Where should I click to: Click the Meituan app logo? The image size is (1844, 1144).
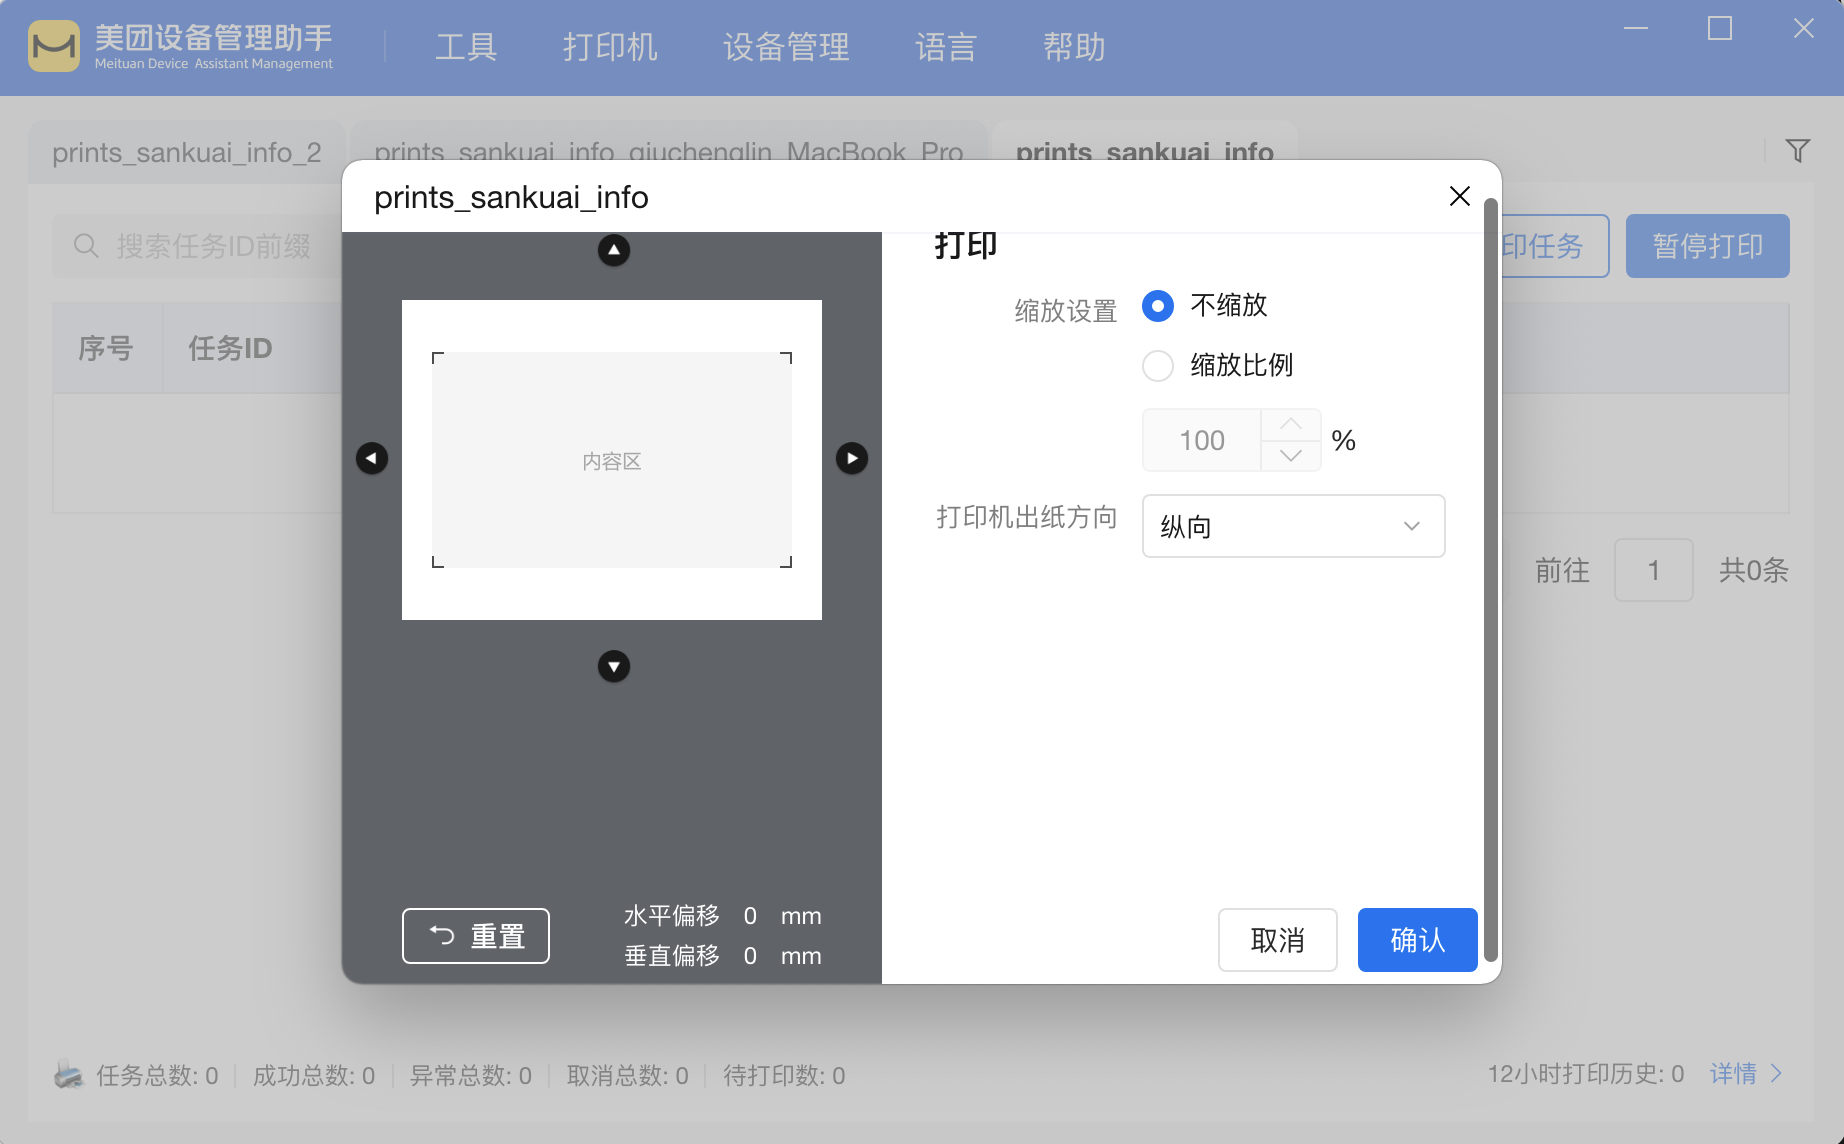pos(54,46)
